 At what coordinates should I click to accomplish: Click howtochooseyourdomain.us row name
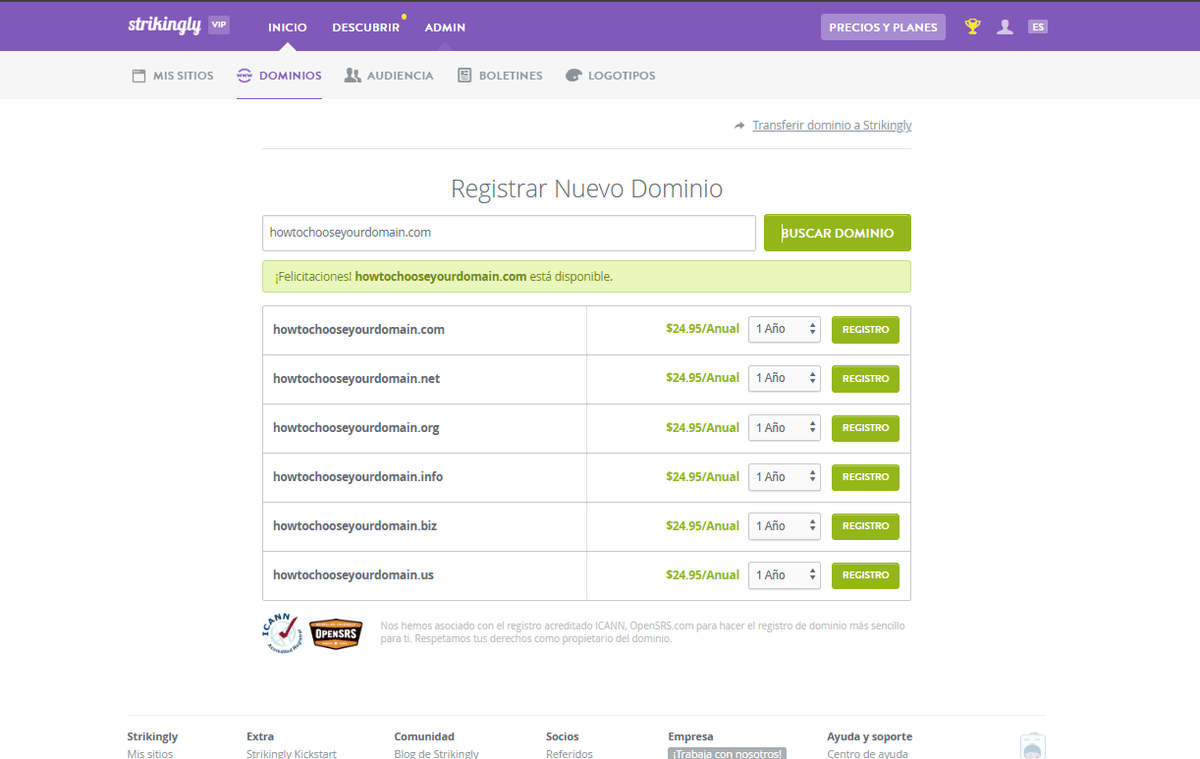tap(353, 575)
